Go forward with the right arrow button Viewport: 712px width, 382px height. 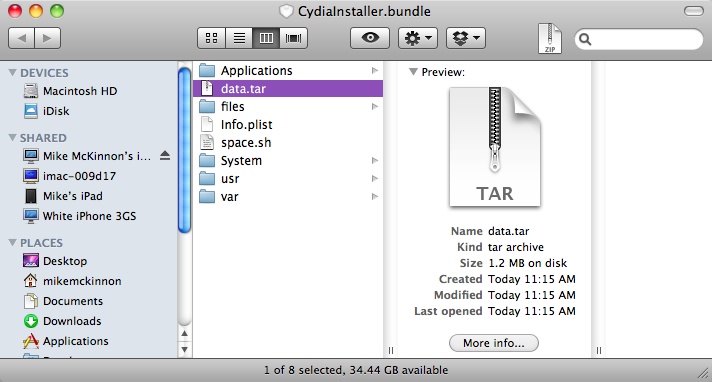(47, 38)
